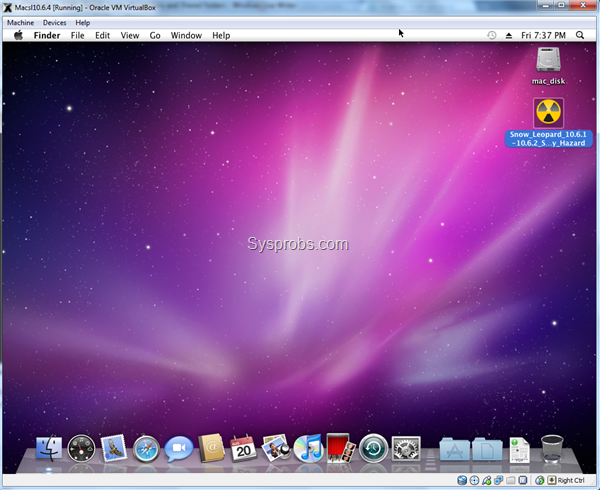600x490 pixels.
Task: Click the eject menu bar icon
Action: pos(509,36)
